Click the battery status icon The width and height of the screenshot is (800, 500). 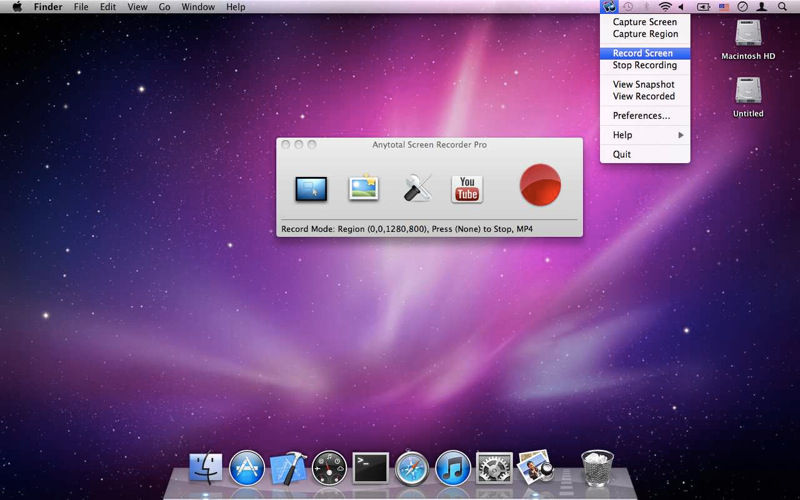(x=704, y=7)
